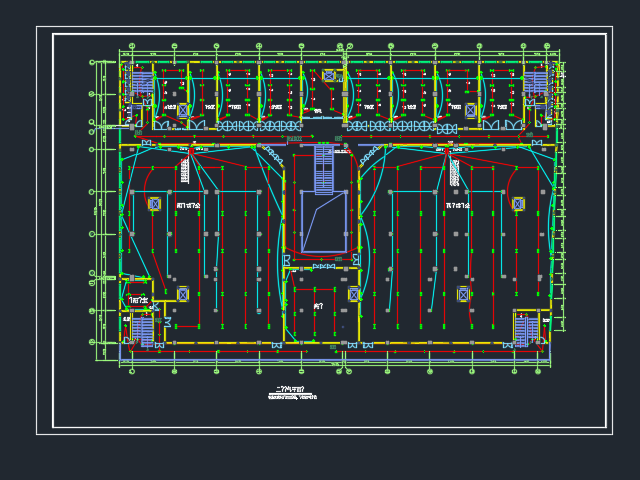
Task: Click the room label in the bottom-center room
Action: (318, 306)
